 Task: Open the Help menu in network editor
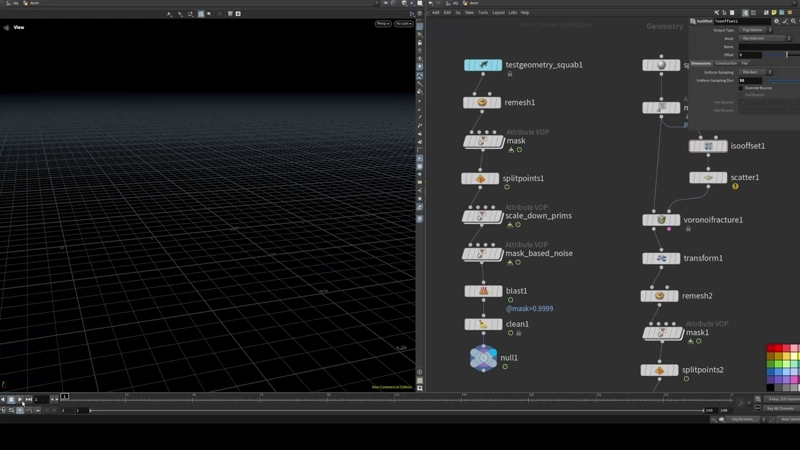pyautogui.click(x=525, y=13)
